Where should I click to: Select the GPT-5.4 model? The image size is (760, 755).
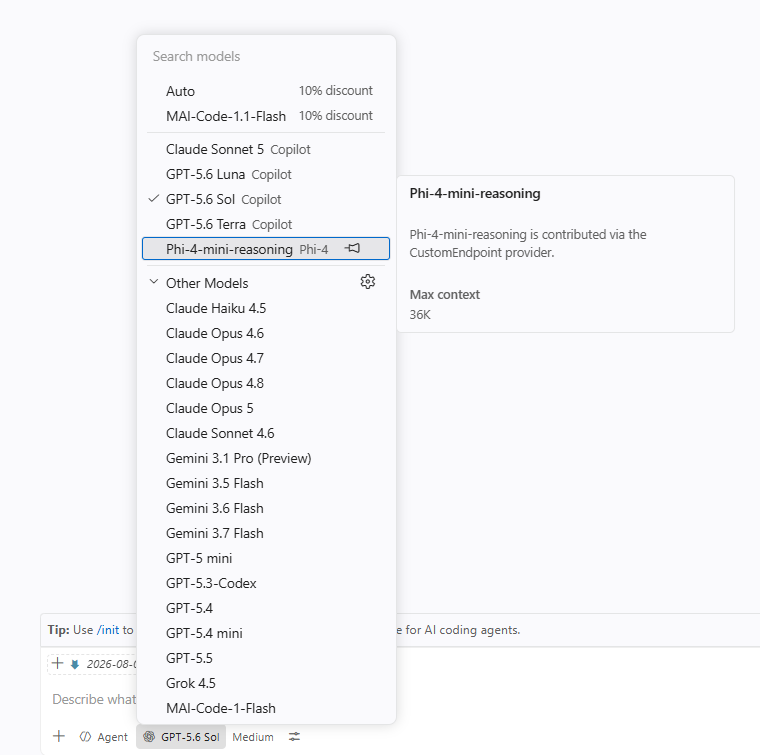point(266,608)
